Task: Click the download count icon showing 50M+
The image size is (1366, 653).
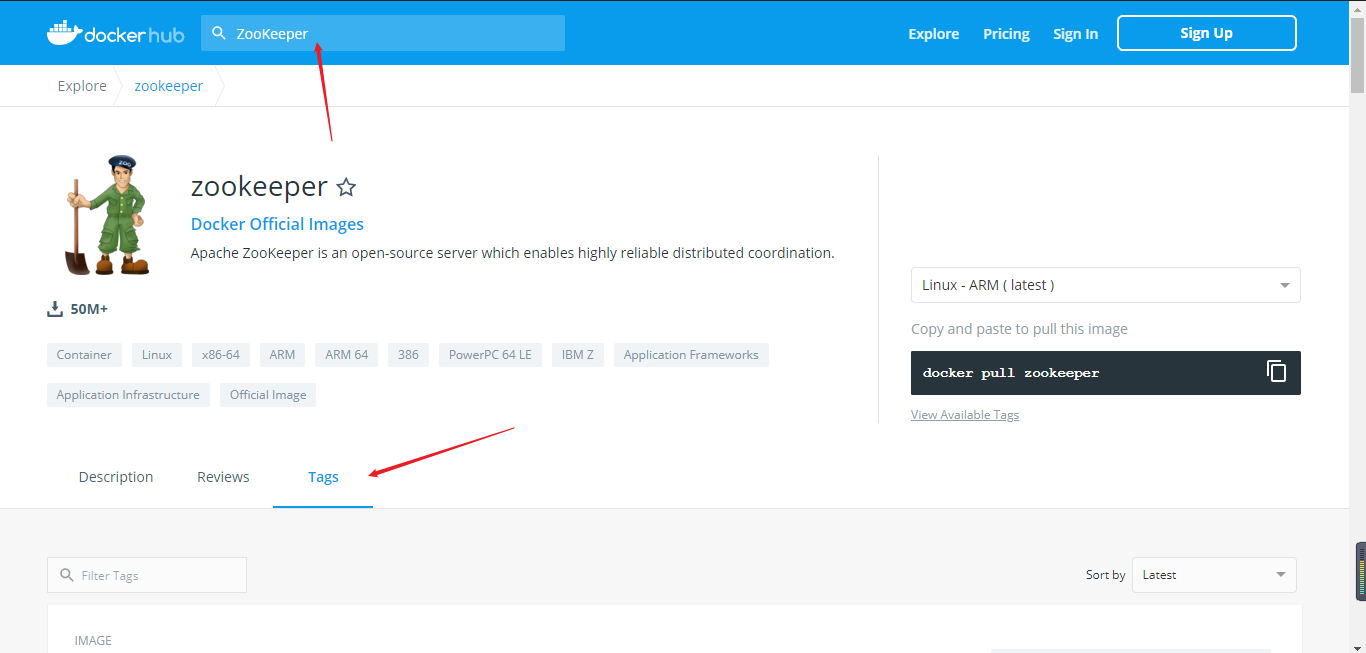Action: tap(55, 308)
